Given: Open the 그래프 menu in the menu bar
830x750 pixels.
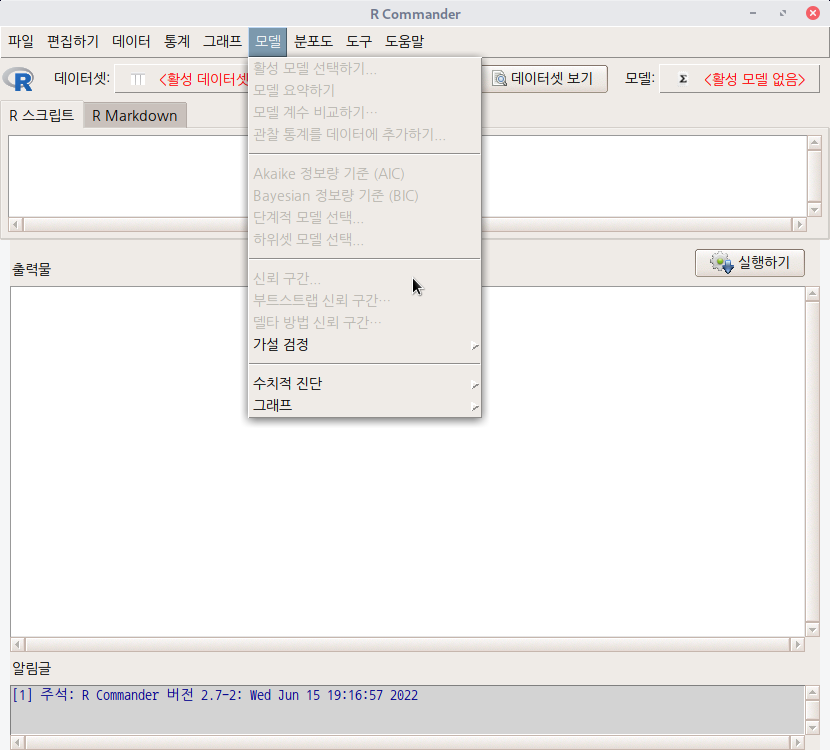Looking at the screenshot, I should pos(222,41).
